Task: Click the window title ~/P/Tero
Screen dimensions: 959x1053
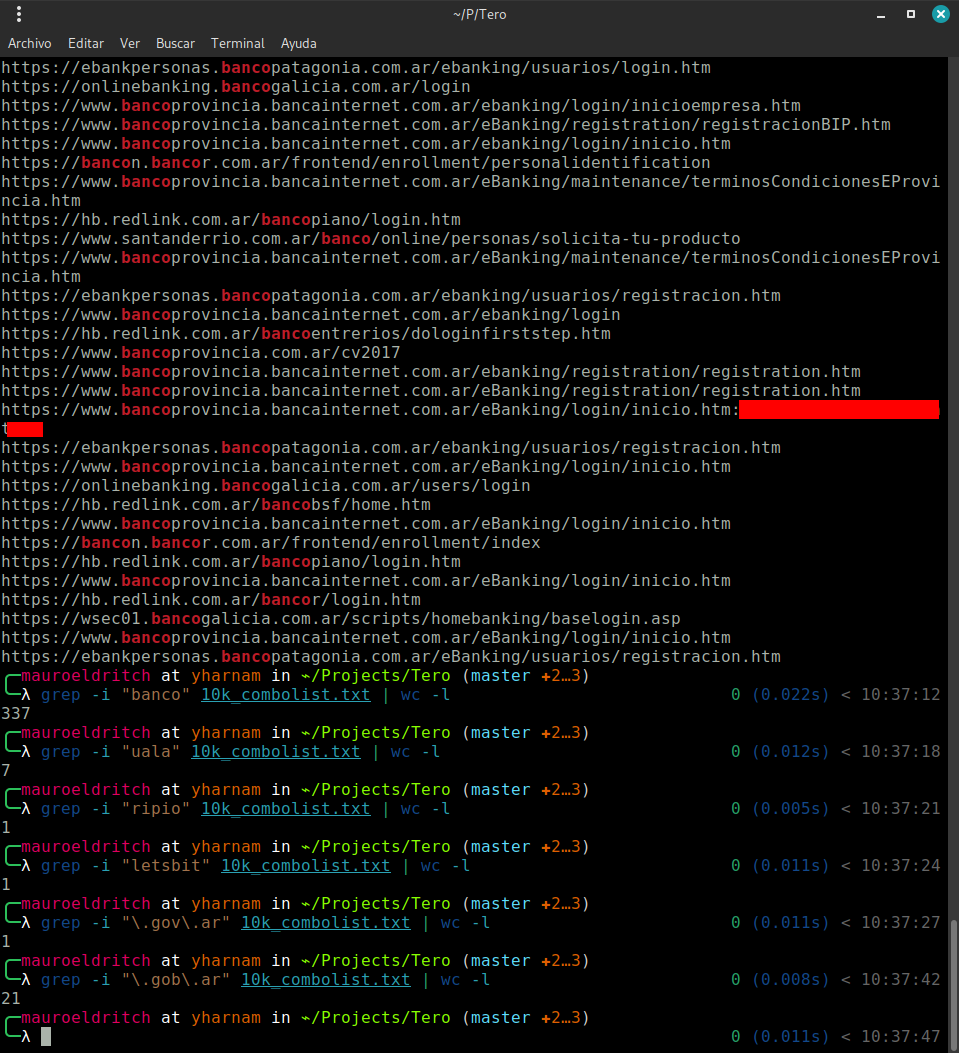Action: coord(480,14)
